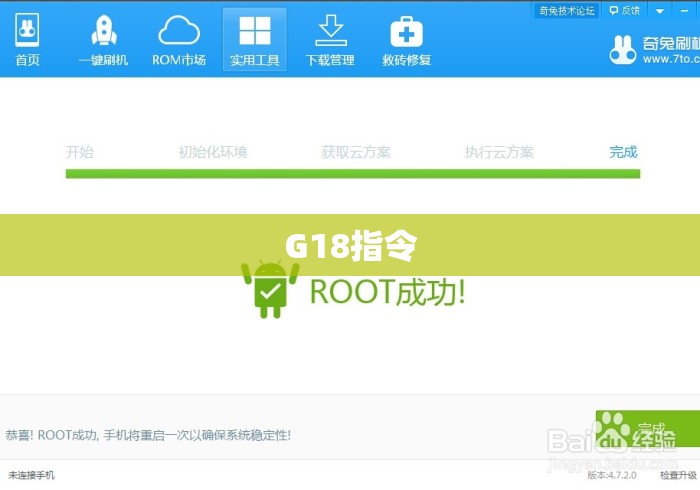Minimize the window with dash button
700x490 pixels.
coord(684,11)
